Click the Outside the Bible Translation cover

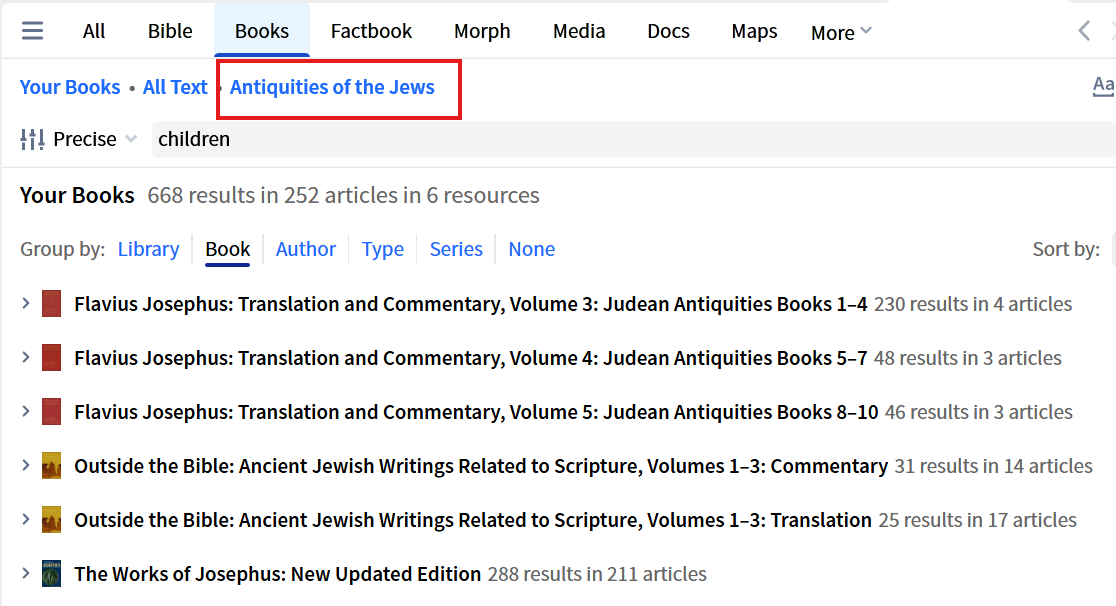point(51,521)
